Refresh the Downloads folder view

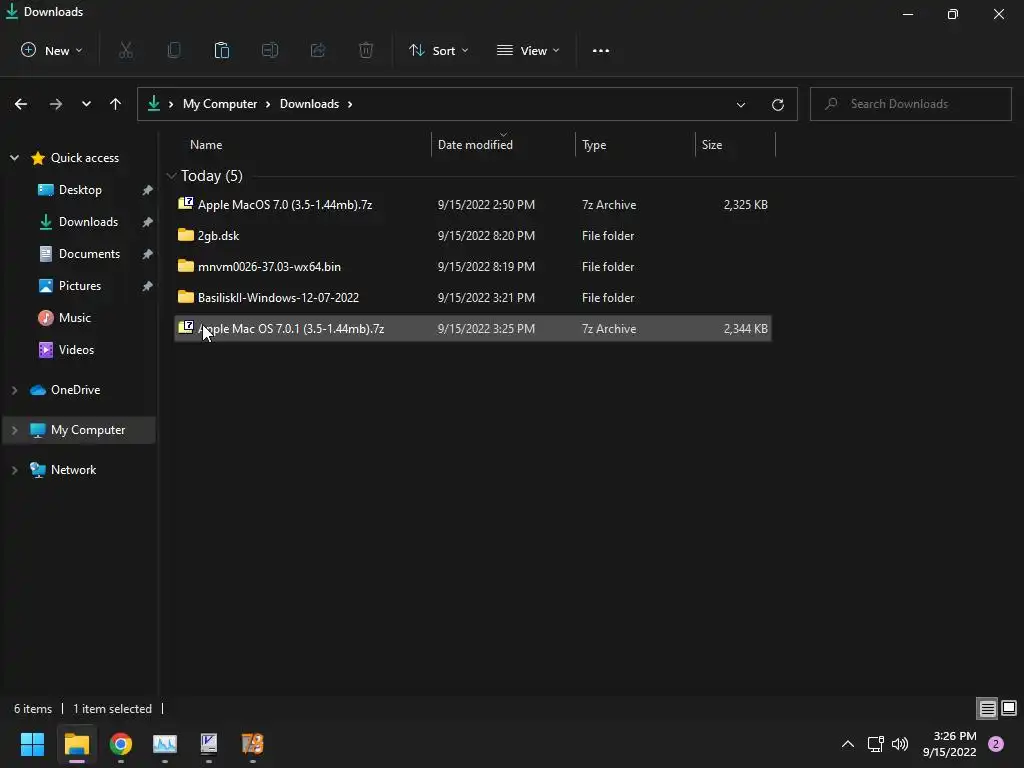pyautogui.click(x=778, y=104)
